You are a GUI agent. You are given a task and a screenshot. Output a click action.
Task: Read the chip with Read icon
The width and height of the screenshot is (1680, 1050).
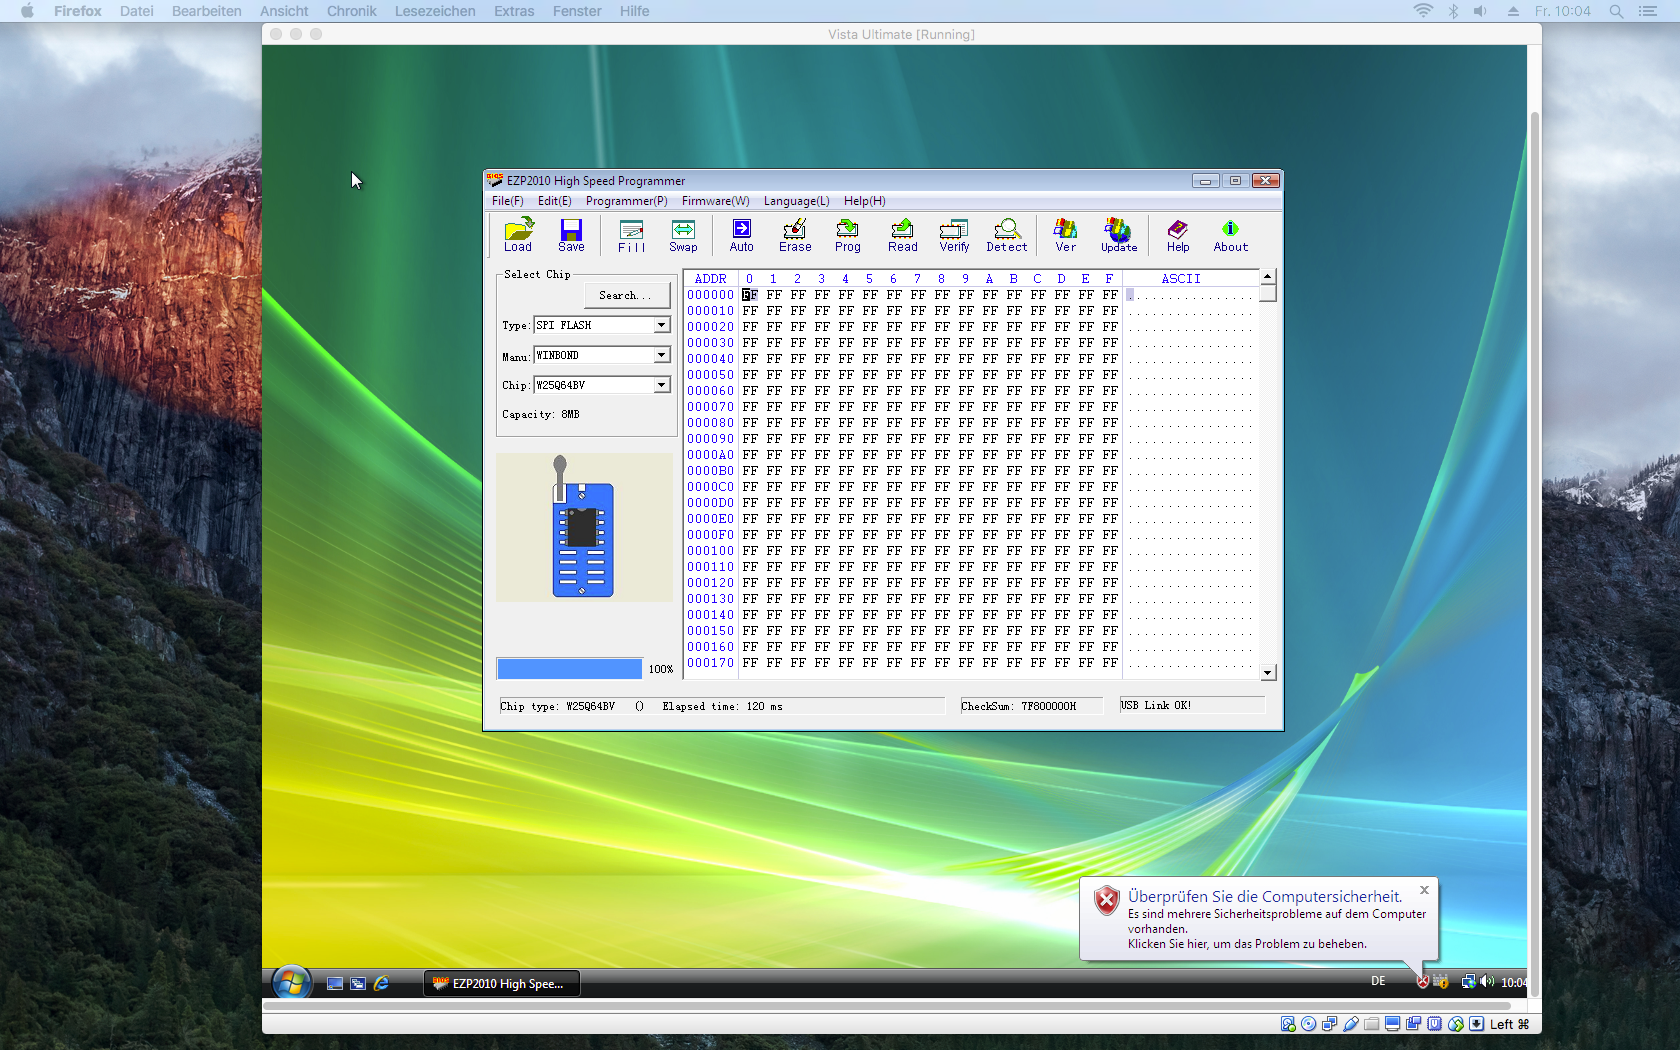pyautogui.click(x=902, y=235)
